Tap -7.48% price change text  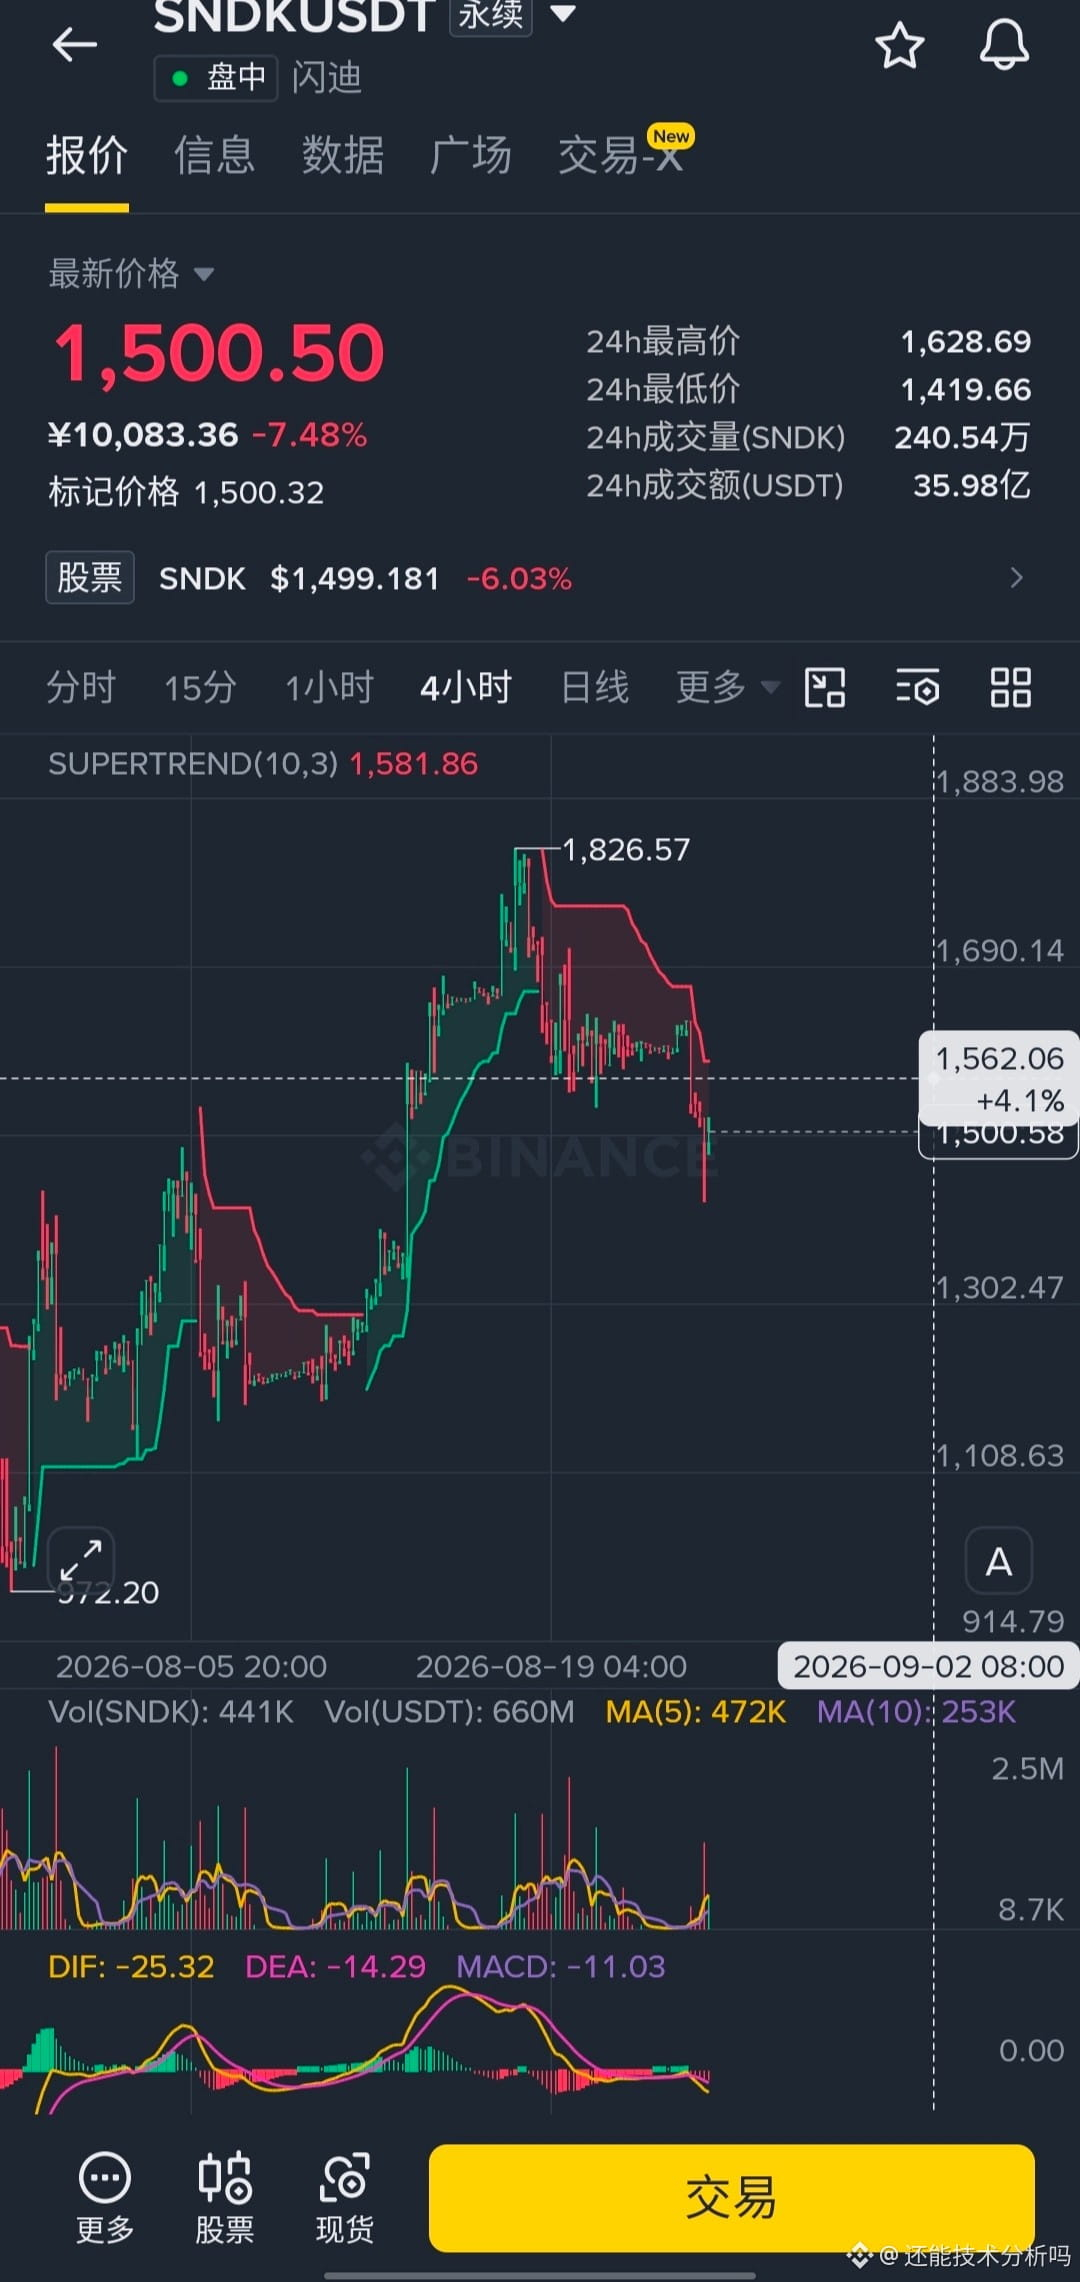[310, 435]
